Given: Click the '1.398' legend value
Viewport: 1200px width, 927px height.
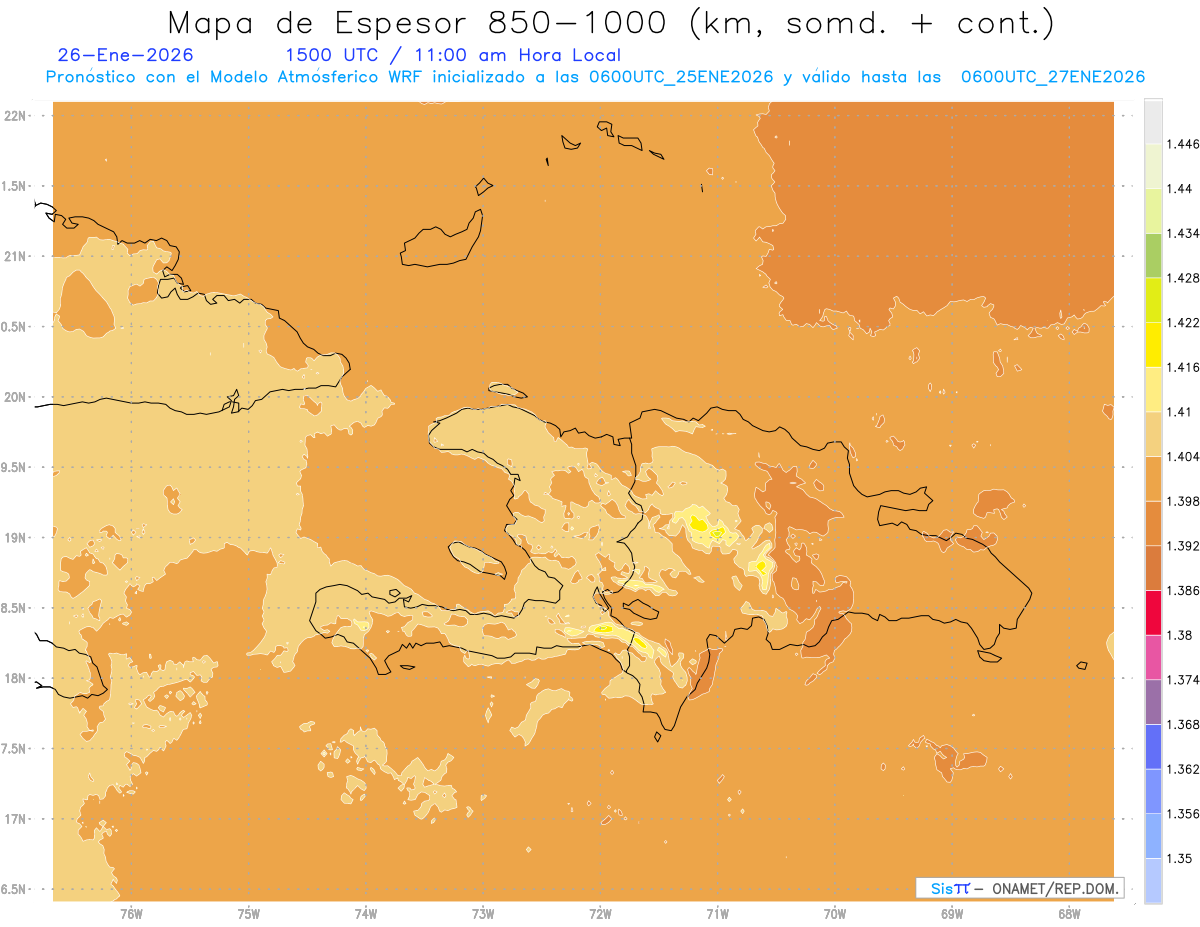Looking at the screenshot, I should 1184,501.
